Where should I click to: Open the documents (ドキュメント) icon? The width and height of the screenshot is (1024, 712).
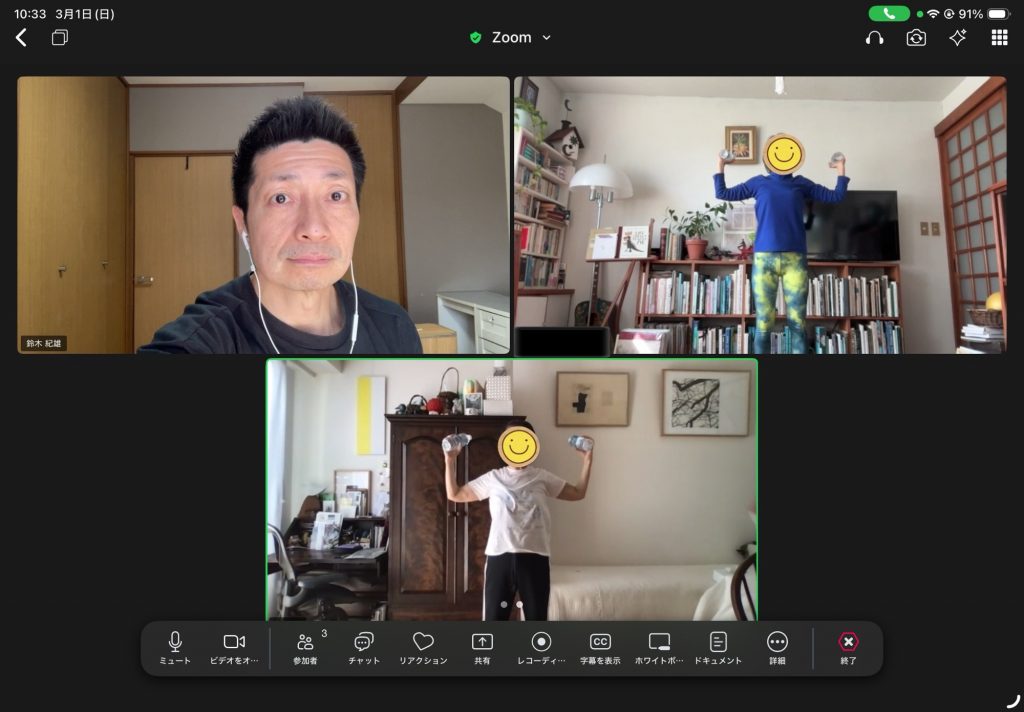tap(718, 647)
